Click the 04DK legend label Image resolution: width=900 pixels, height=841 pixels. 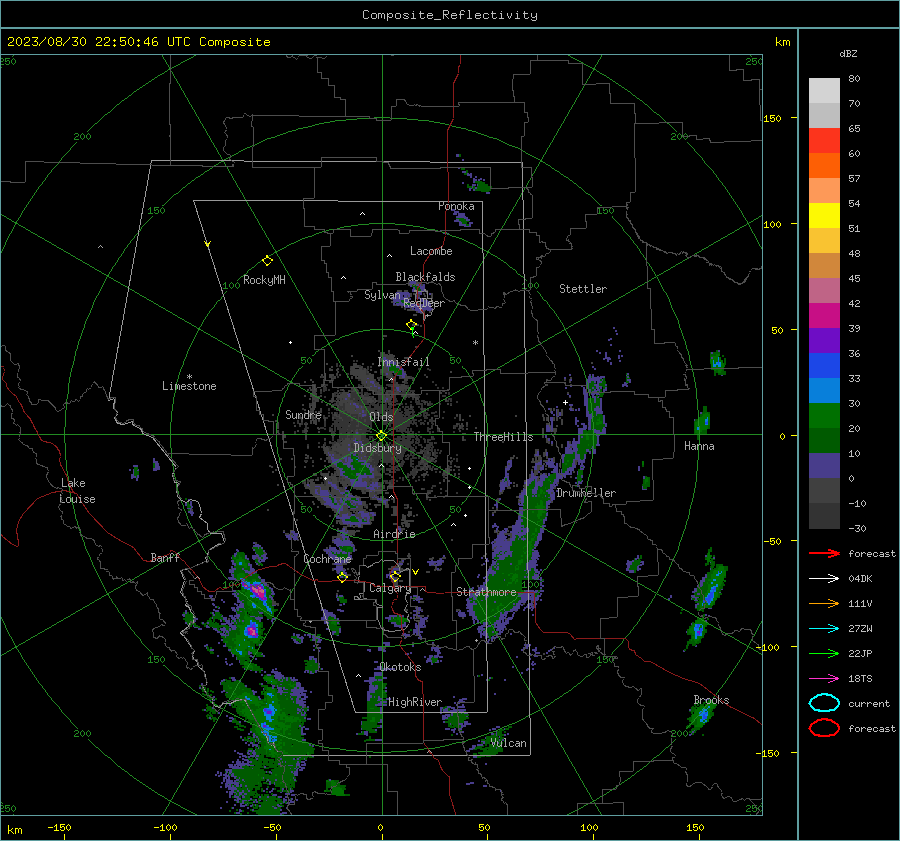click(x=860, y=578)
